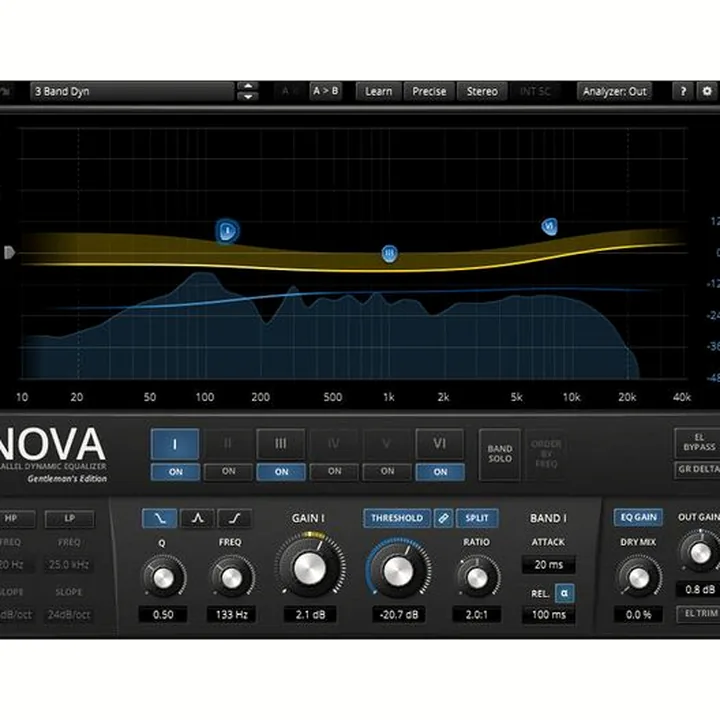Toggle the EQ GAIN button

[638, 518]
